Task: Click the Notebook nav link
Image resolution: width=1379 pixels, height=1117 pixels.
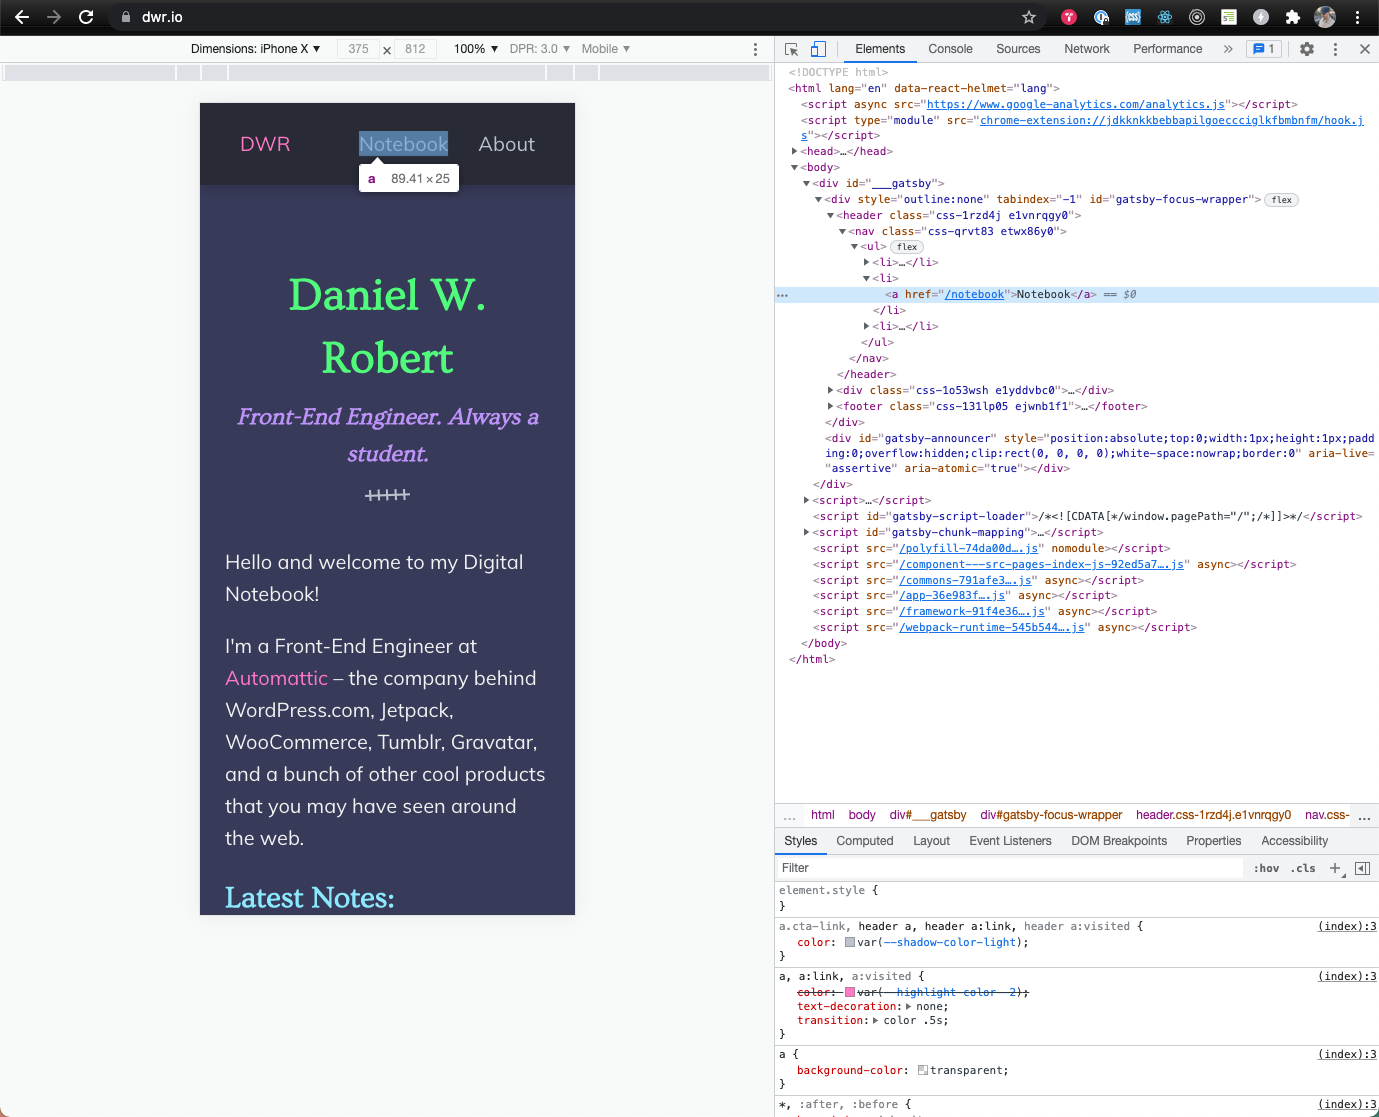Action: pos(404,144)
